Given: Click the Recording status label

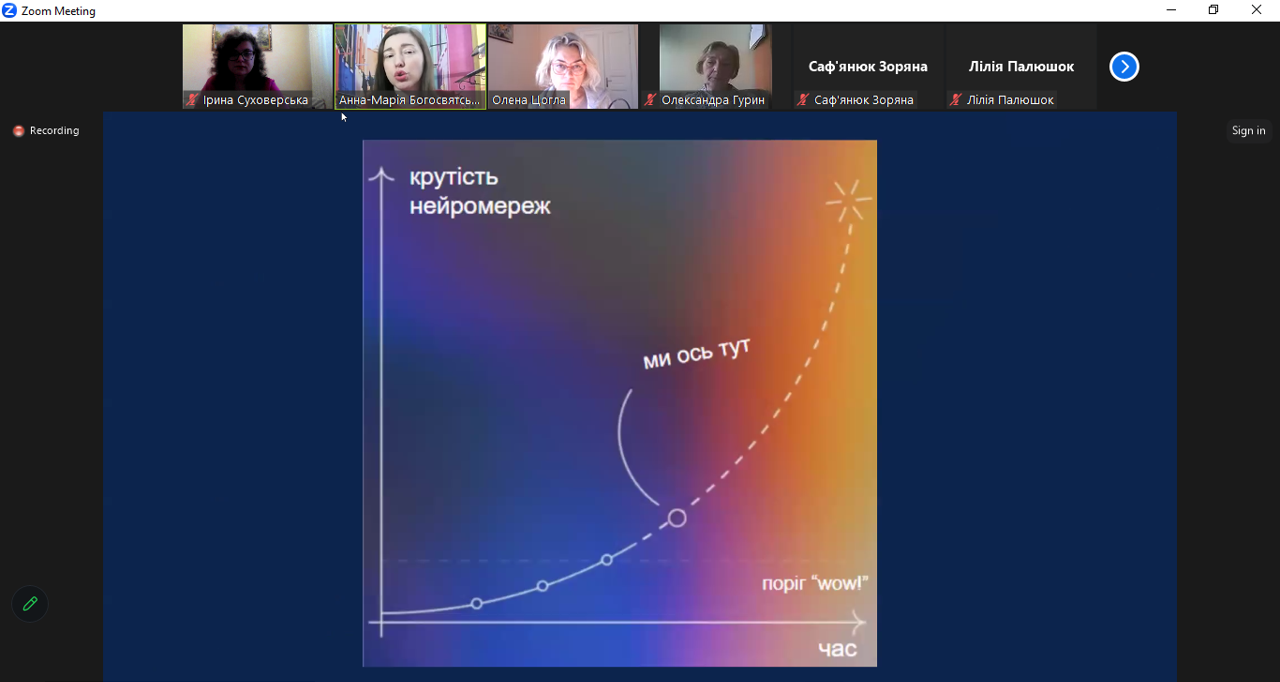Looking at the screenshot, I should coord(54,131).
